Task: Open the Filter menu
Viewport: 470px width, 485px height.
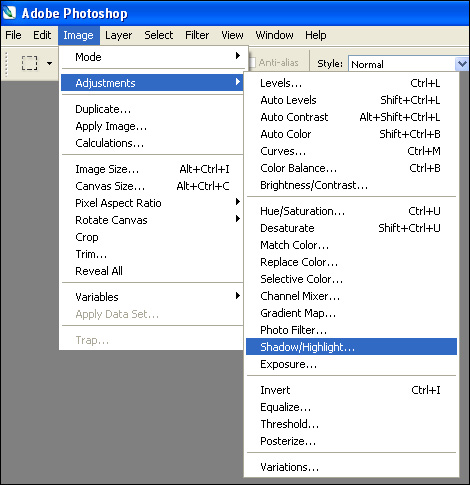Action: [x=197, y=35]
